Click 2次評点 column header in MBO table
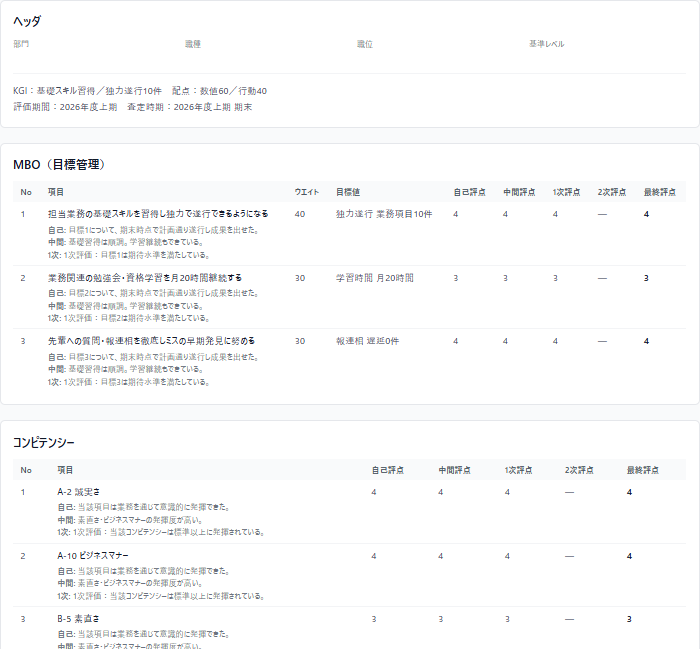Screen dimensions: 700x649 (x=612, y=192)
